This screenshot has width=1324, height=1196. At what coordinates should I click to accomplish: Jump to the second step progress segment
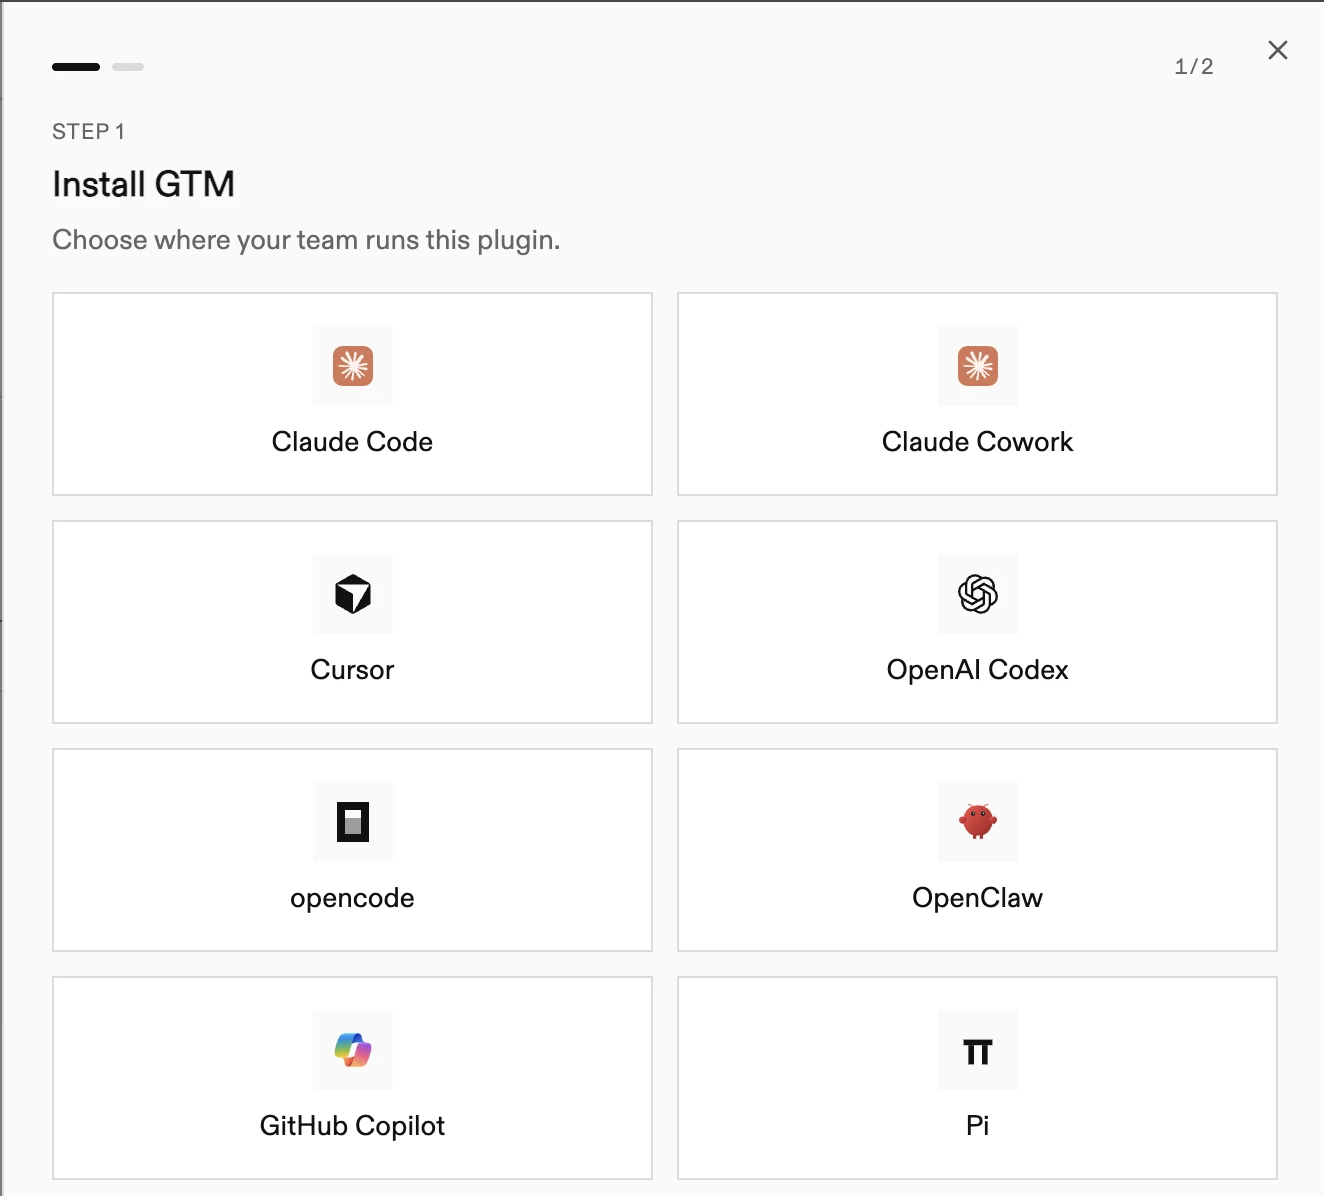128,67
